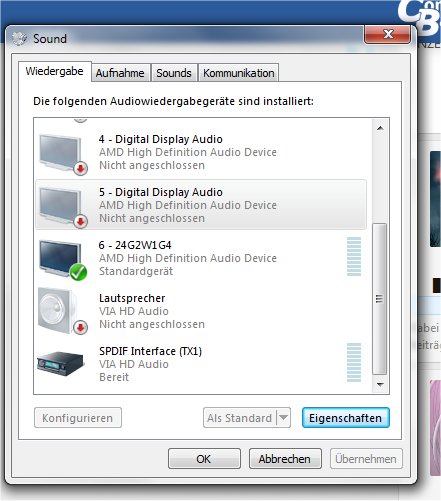
Task: Click the device list scroll-up arrow
Action: tap(380, 128)
